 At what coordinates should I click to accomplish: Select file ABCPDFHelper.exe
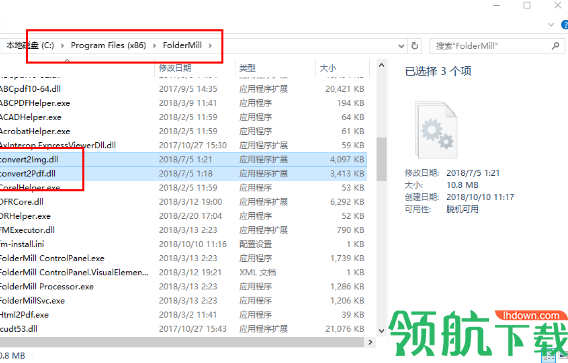[x=35, y=103]
